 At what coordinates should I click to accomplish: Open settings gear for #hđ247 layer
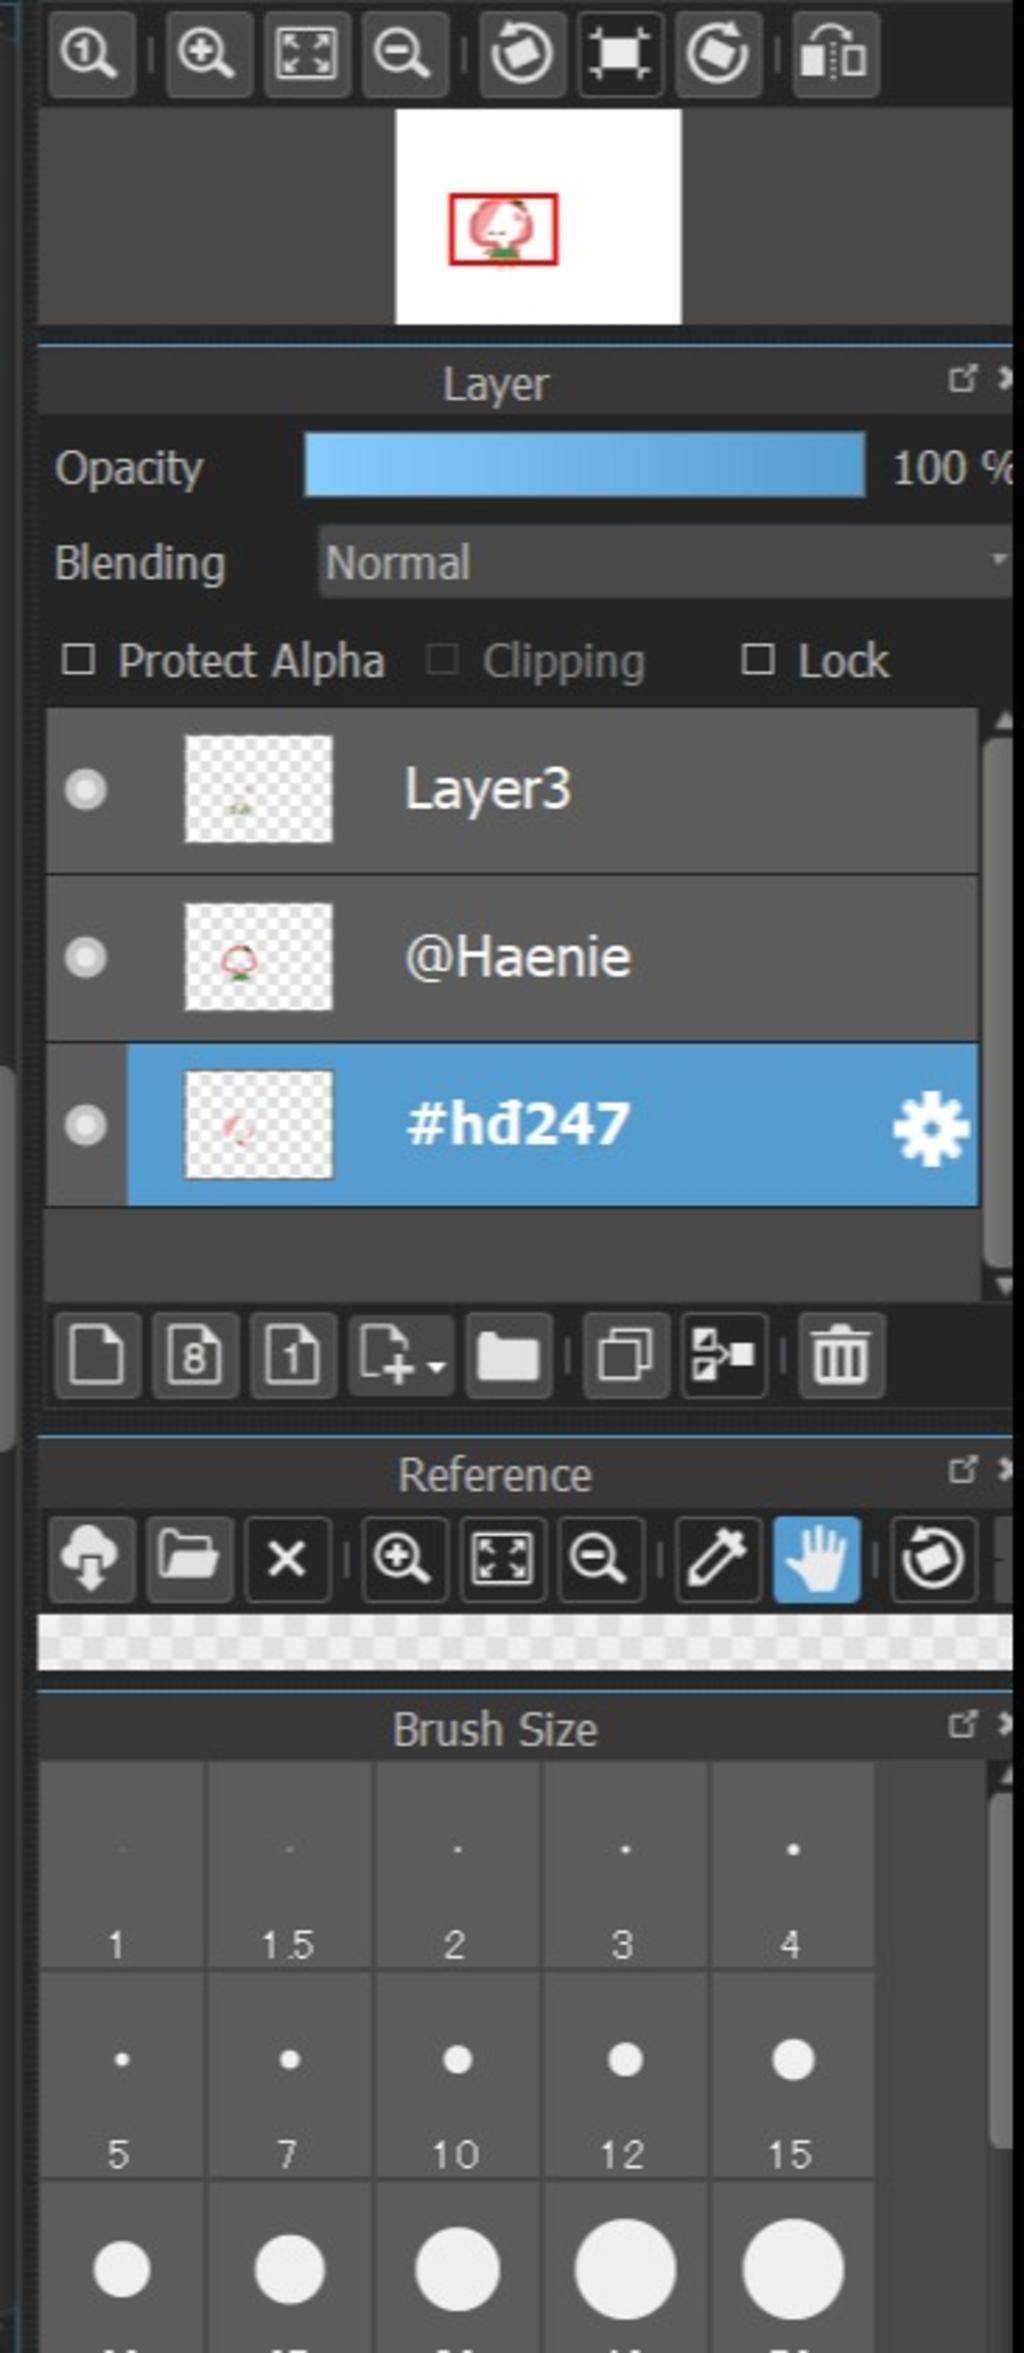[929, 1129]
